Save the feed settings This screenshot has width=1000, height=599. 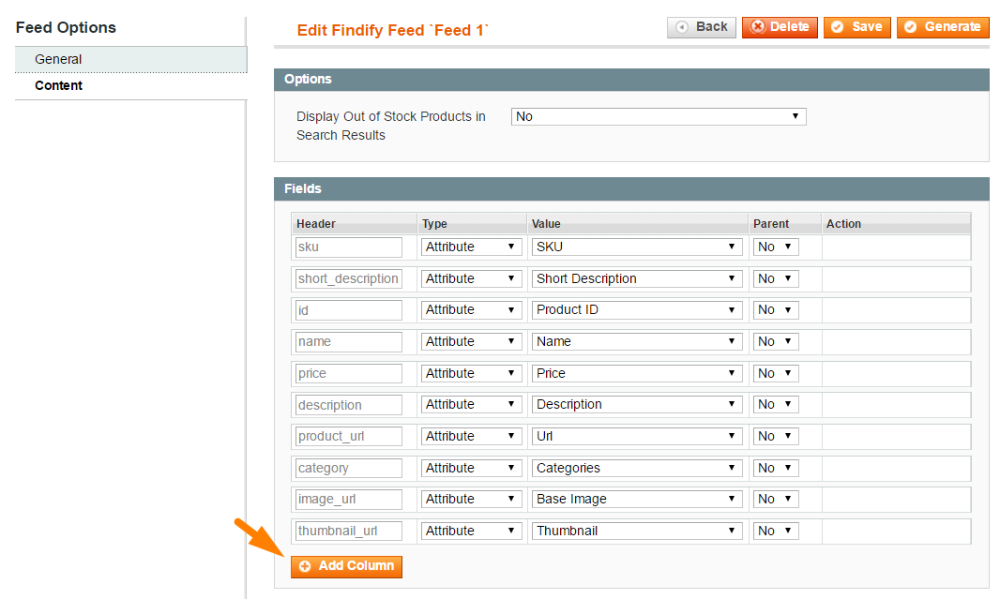pyautogui.click(x=857, y=27)
